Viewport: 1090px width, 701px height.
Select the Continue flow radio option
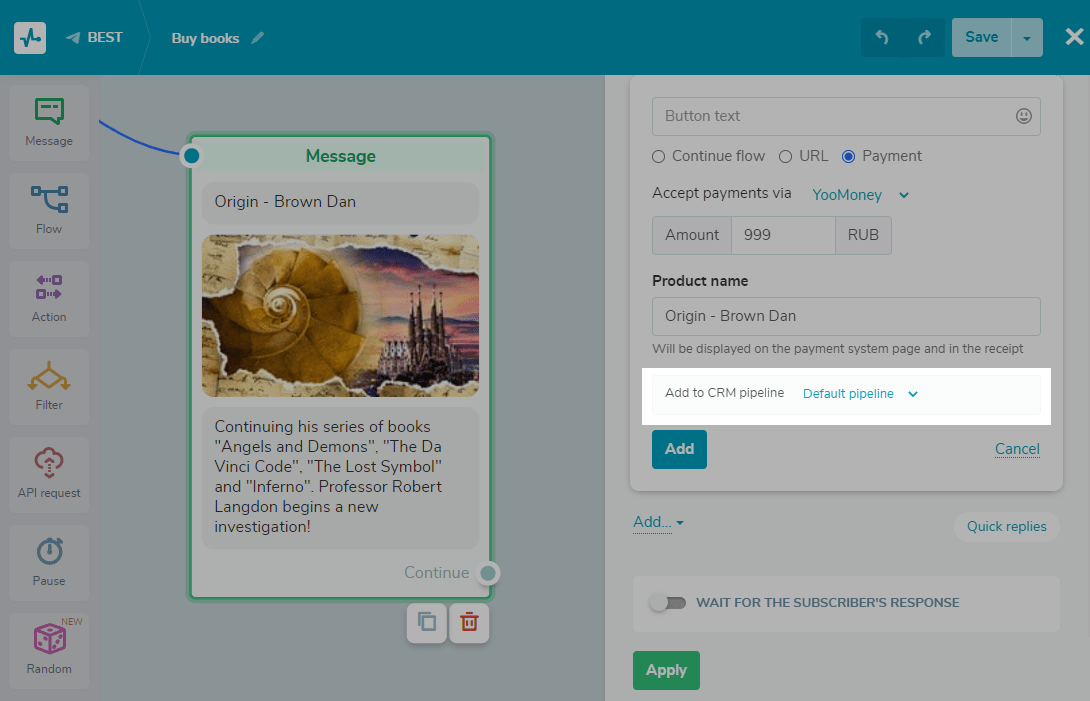[658, 156]
